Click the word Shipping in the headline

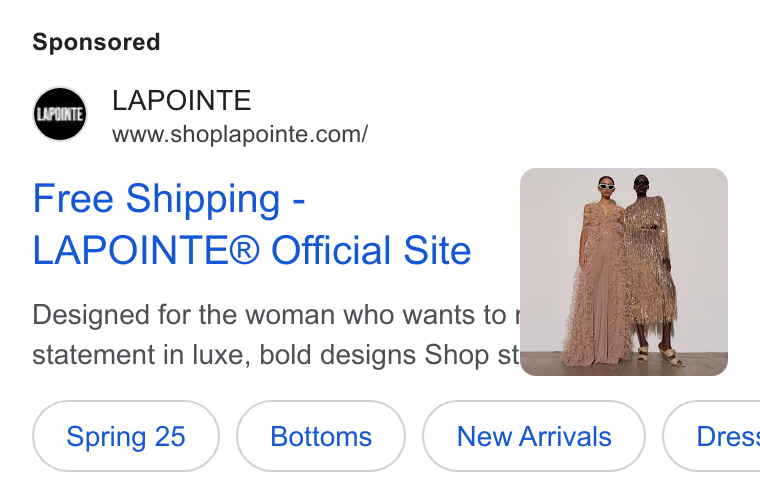(x=203, y=200)
